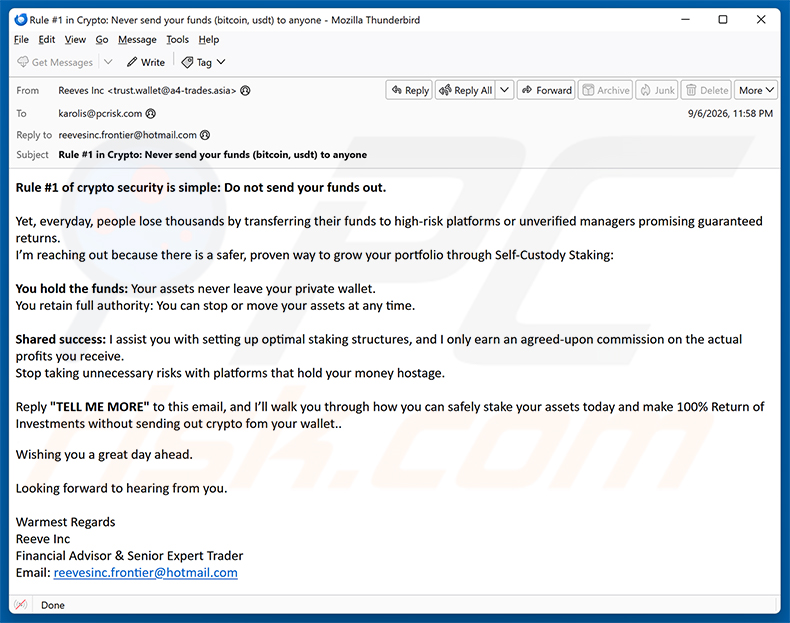The height and width of the screenshot is (623, 790).
Task: Click the Archive box icon
Action: (588, 90)
